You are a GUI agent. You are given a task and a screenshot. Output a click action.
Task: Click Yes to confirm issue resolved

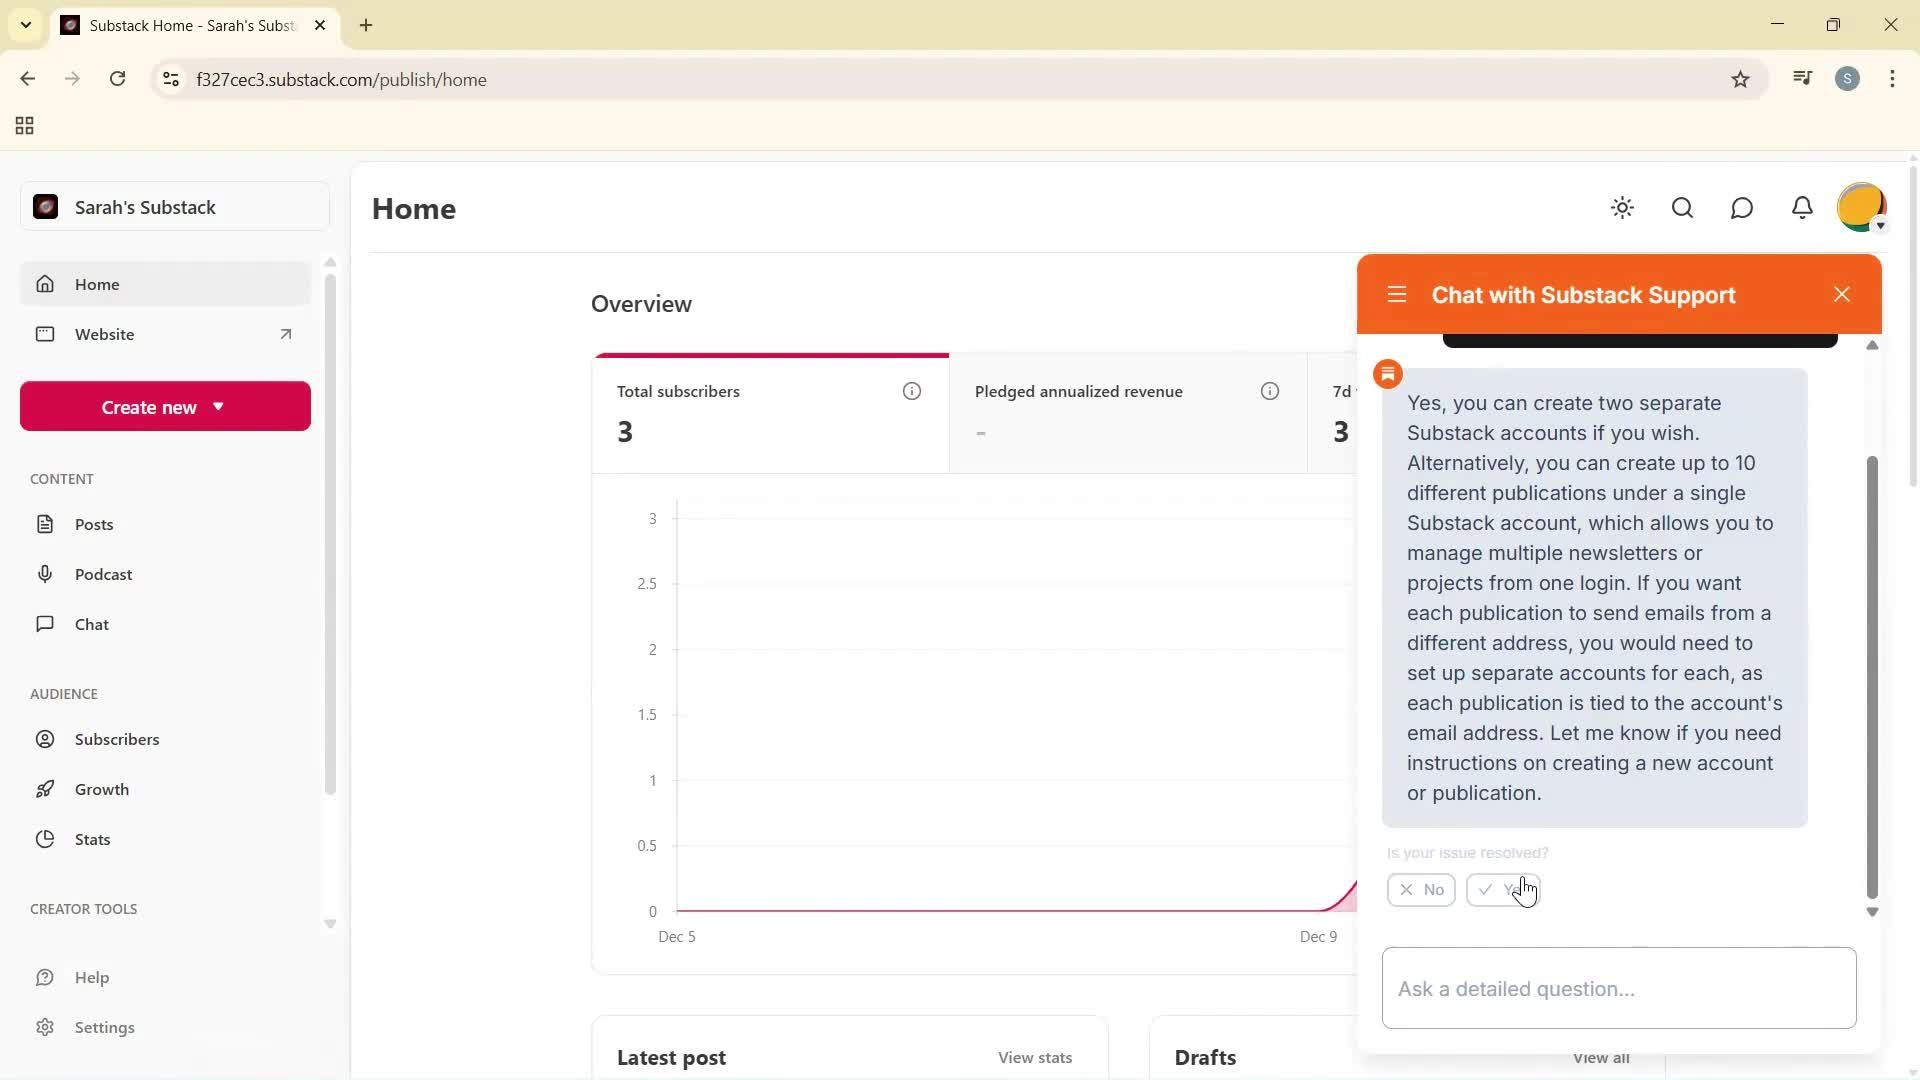1504,889
